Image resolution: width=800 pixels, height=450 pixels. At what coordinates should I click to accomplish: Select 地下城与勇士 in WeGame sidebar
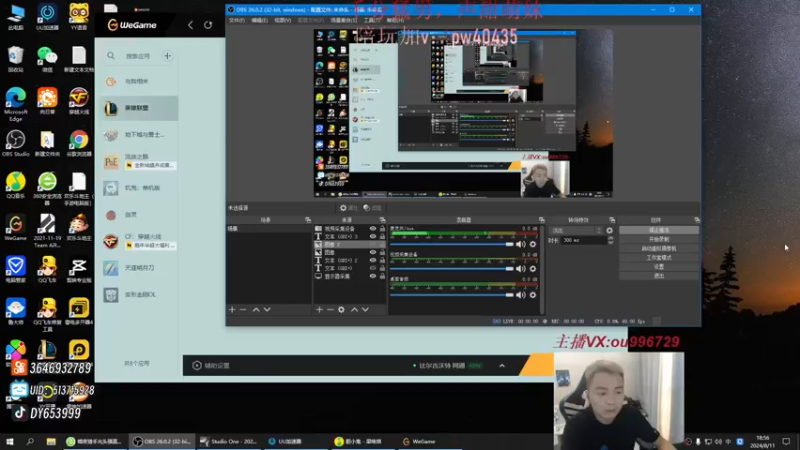(139, 135)
